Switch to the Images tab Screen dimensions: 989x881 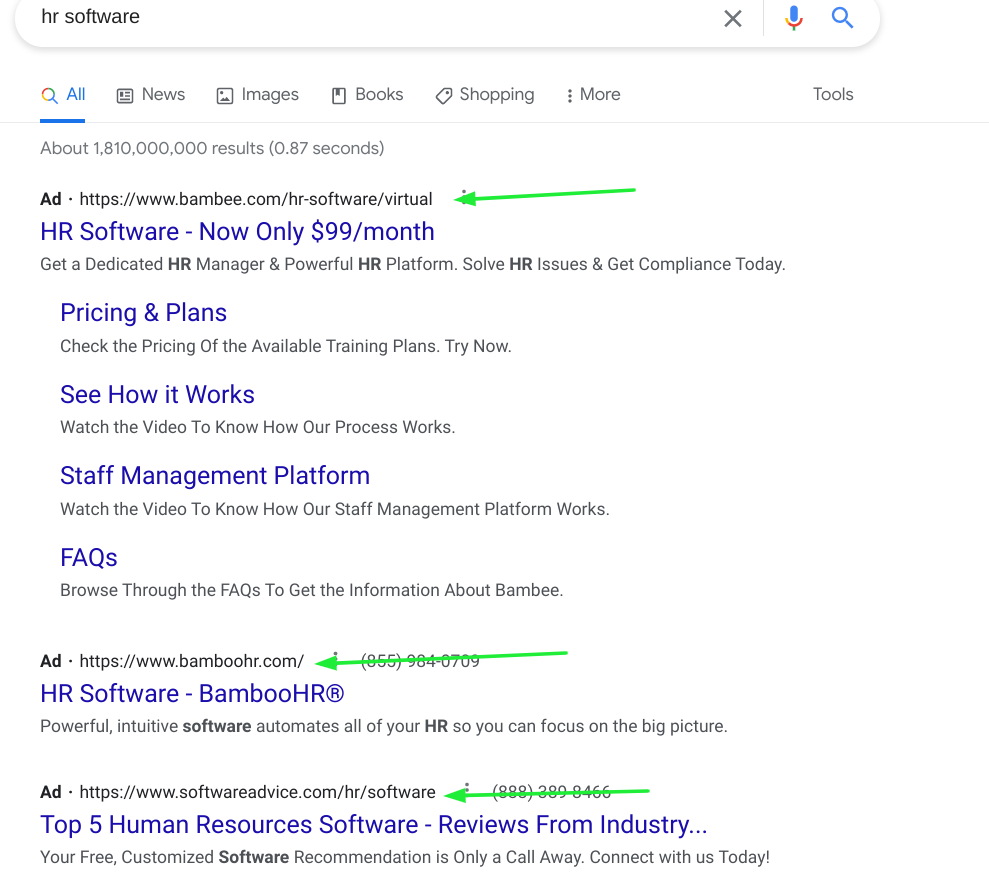click(x=257, y=95)
